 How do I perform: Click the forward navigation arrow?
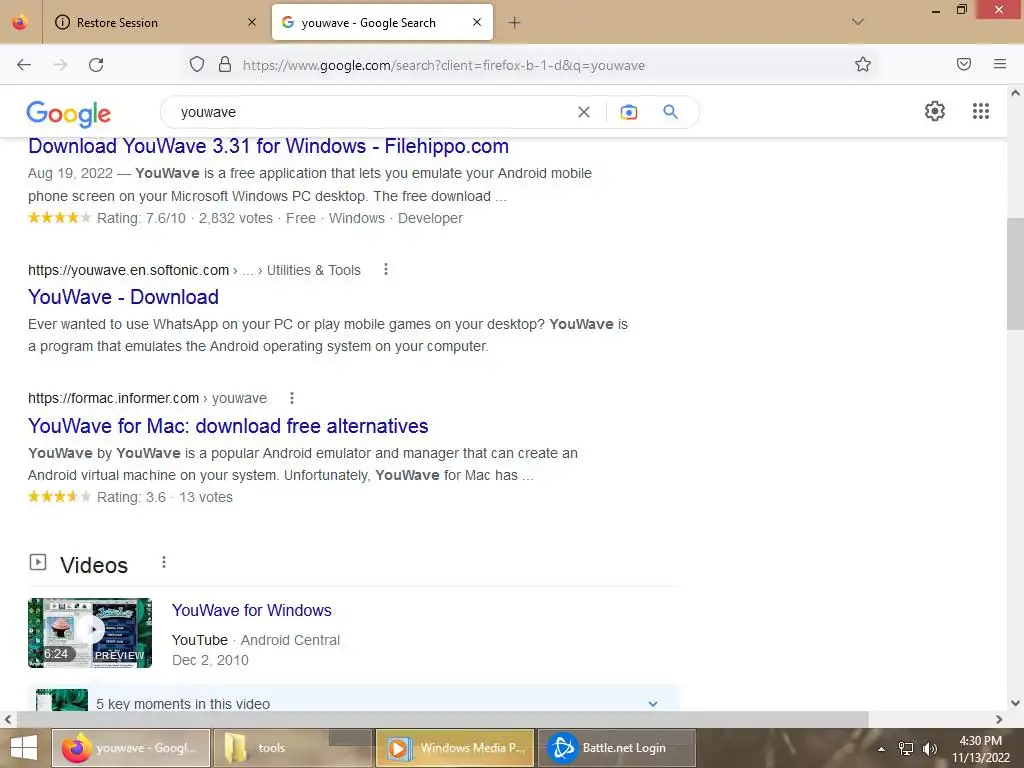coord(60,65)
